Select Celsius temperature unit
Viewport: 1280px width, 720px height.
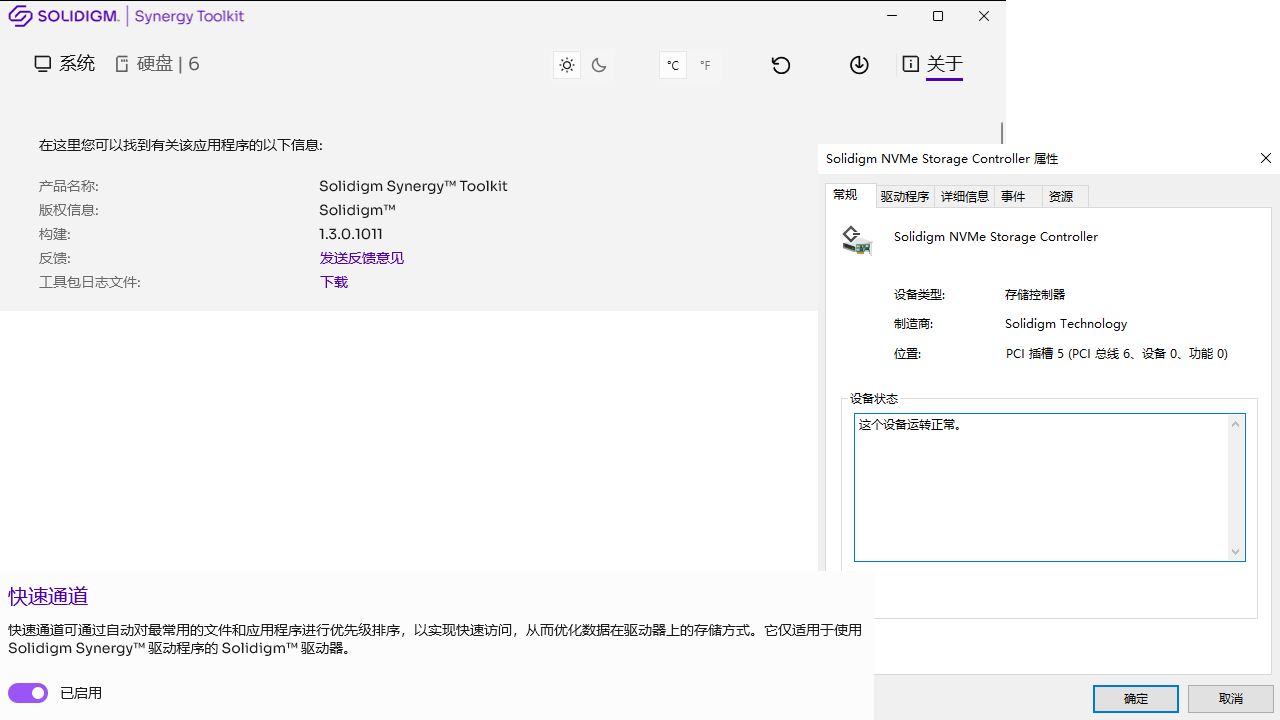coord(673,65)
